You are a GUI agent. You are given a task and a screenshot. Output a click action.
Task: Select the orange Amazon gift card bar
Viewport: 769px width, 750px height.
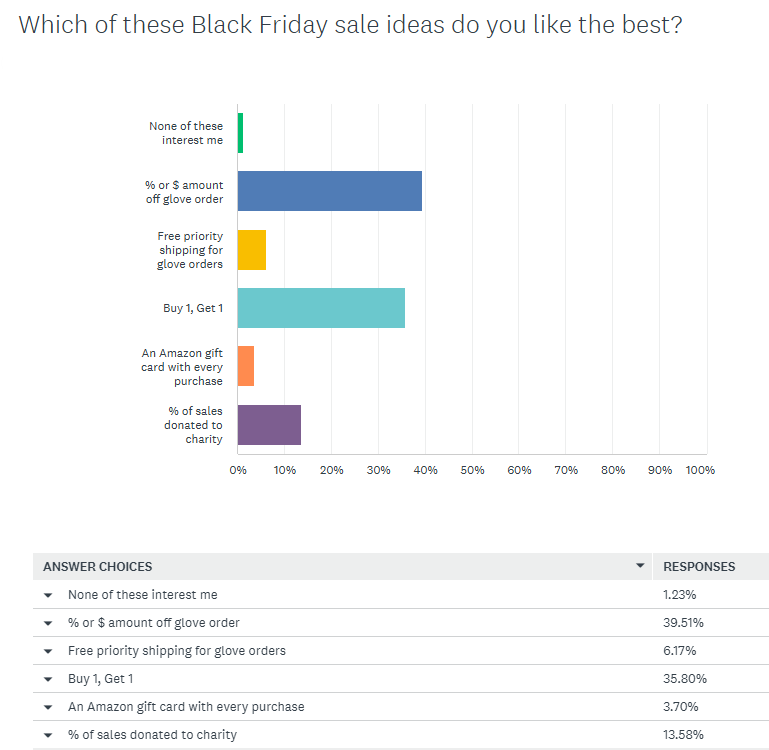coord(246,366)
